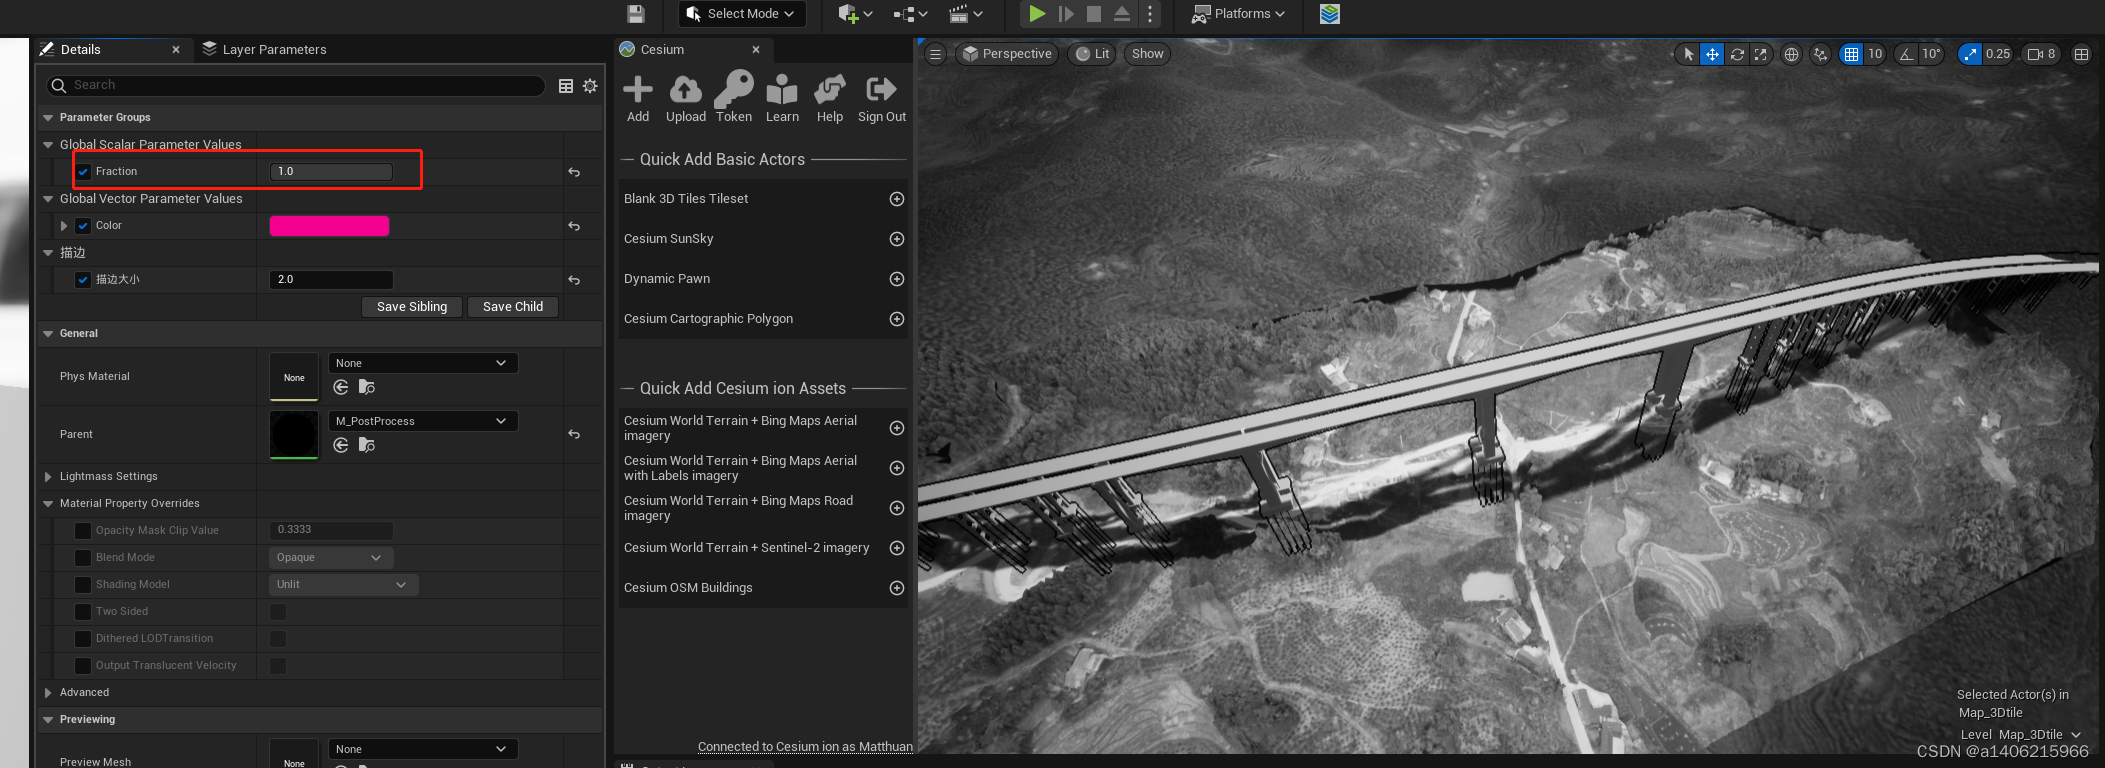Click the Cesium Upload icon

686,98
